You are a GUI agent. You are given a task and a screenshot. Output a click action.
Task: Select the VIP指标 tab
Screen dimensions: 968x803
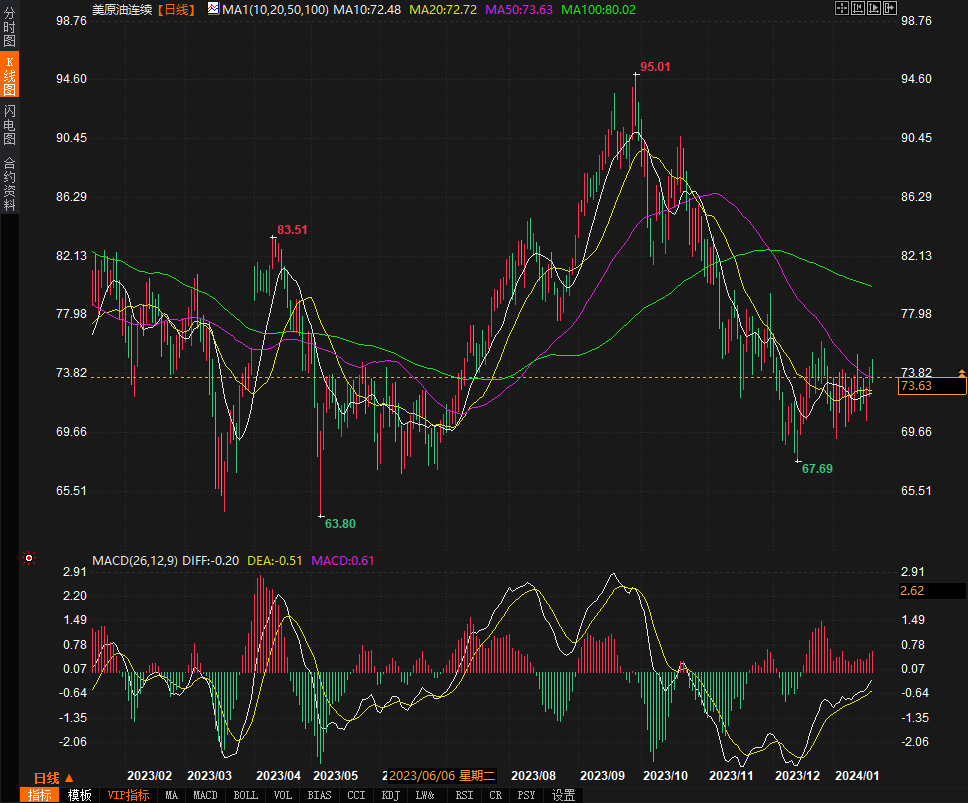[128, 795]
